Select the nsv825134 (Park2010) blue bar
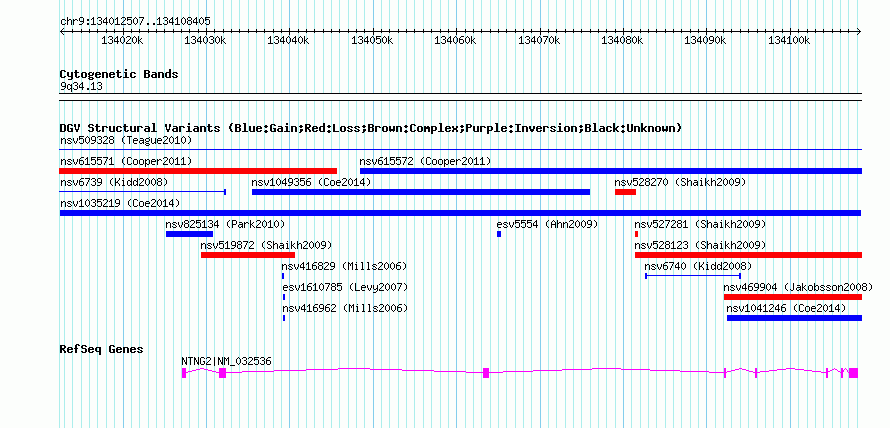 coord(190,234)
